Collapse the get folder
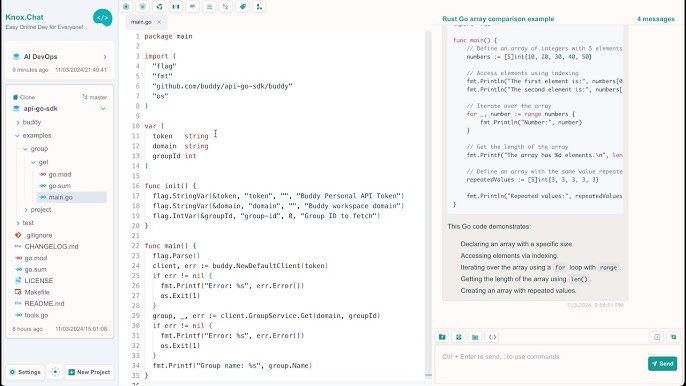 (x=39, y=162)
